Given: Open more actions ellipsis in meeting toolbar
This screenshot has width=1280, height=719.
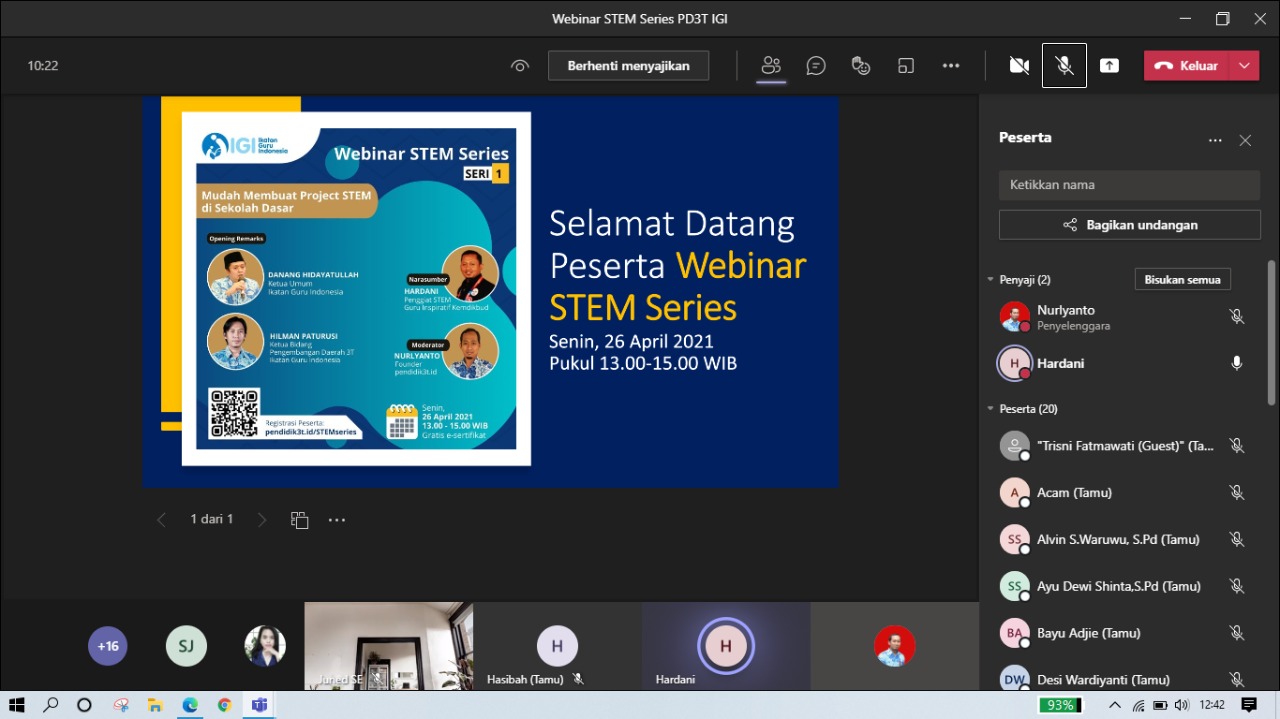Looking at the screenshot, I should [x=951, y=66].
